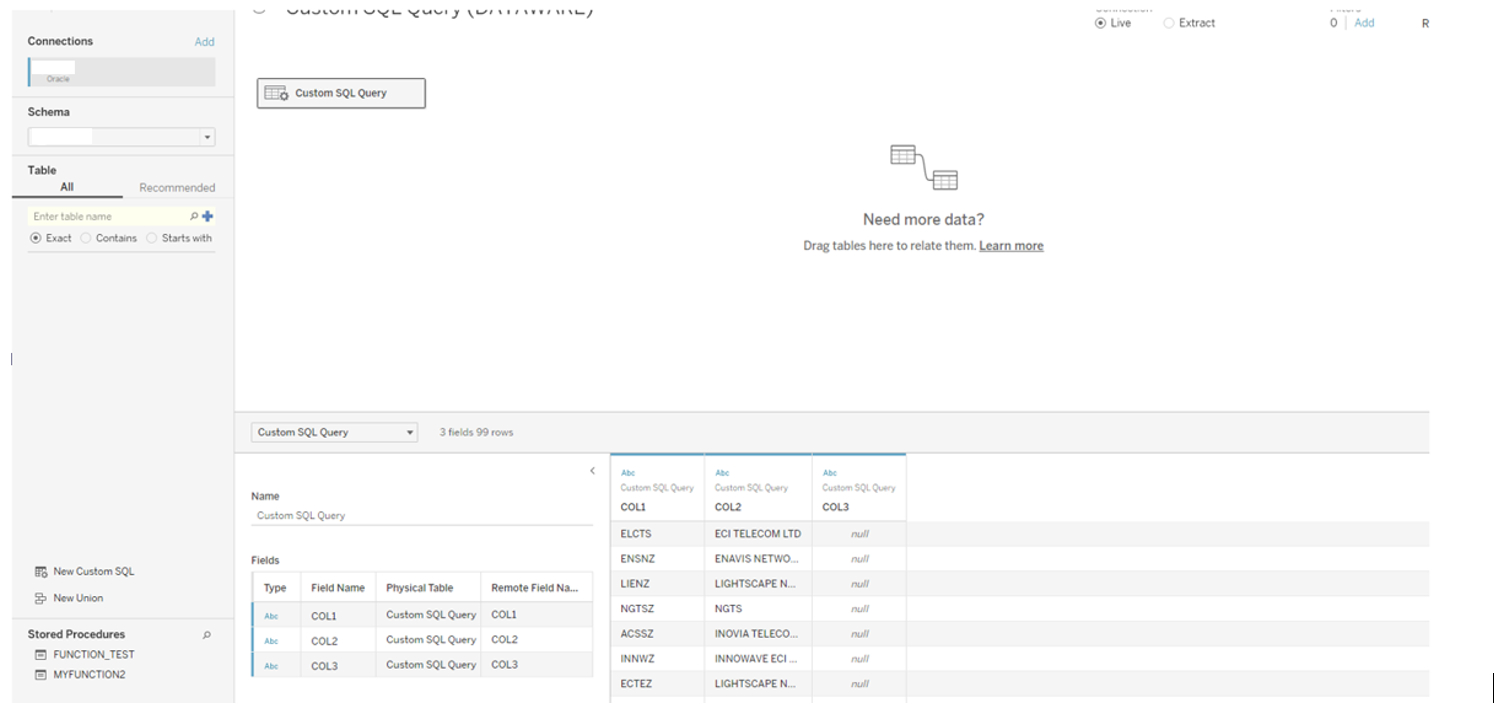Click the ACSSZ cell

(x=657, y=634)
